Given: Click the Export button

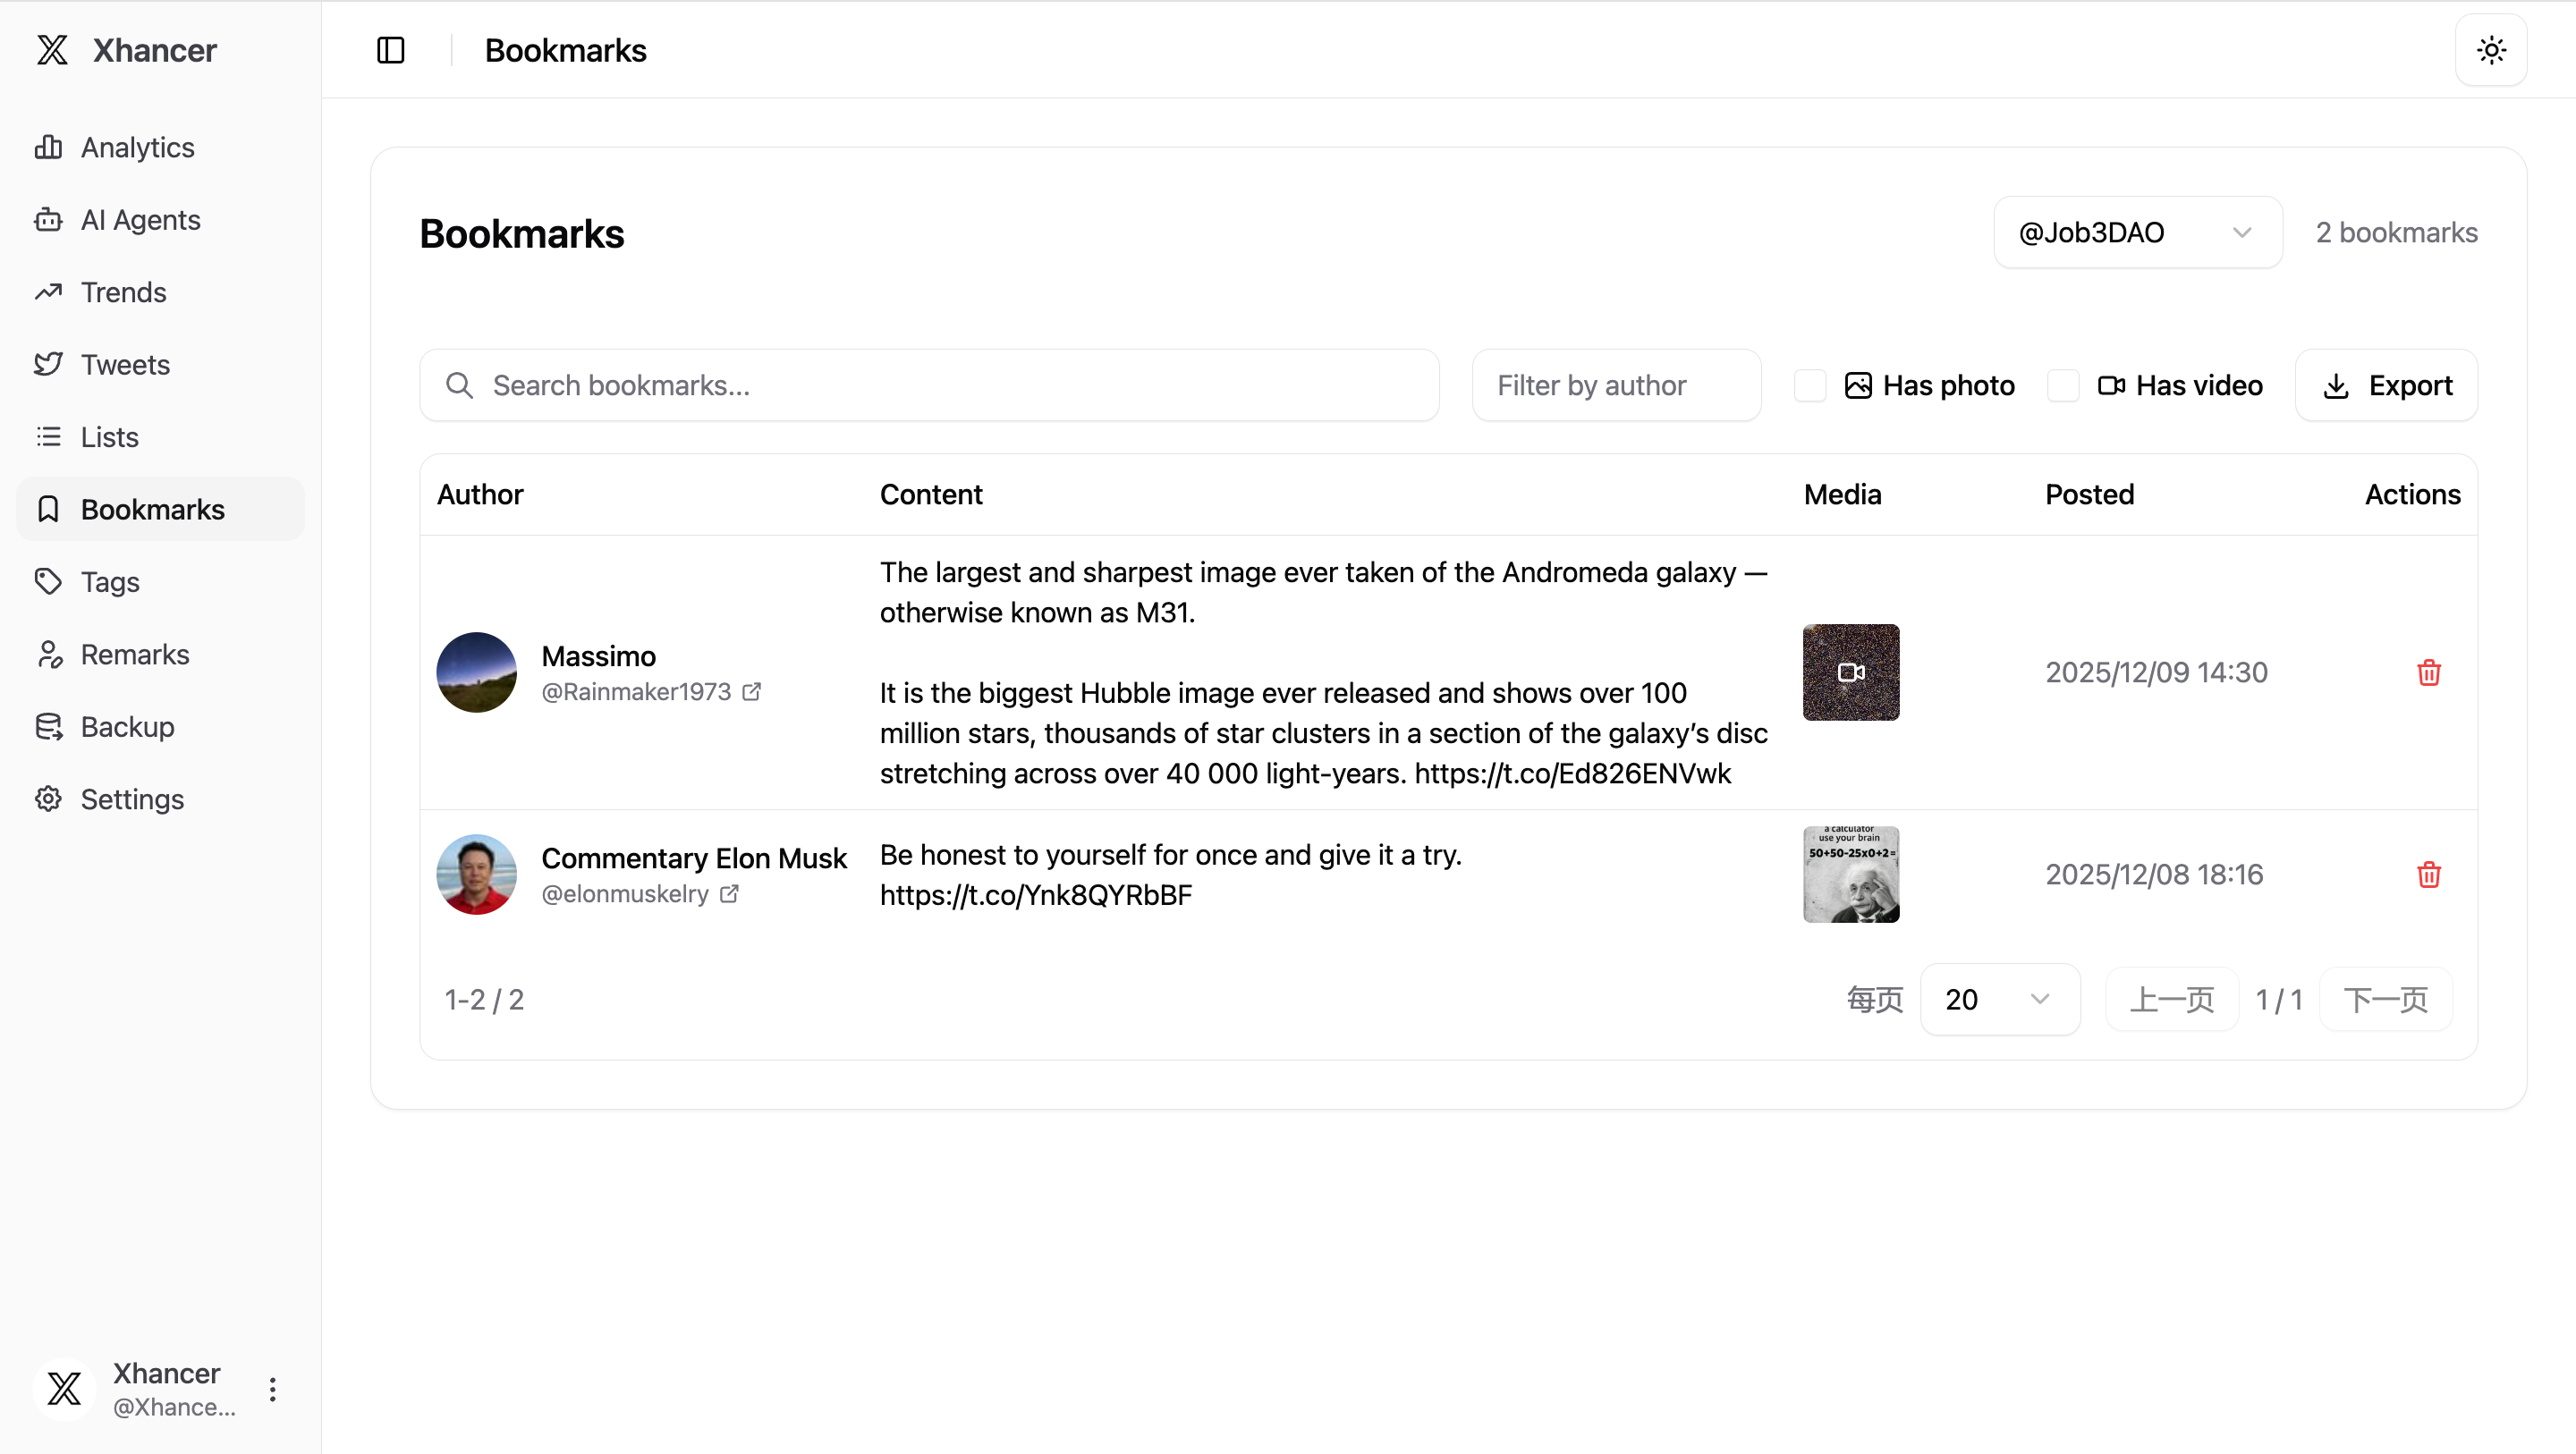Looking at the screenshot, I should click(2386, 386).
